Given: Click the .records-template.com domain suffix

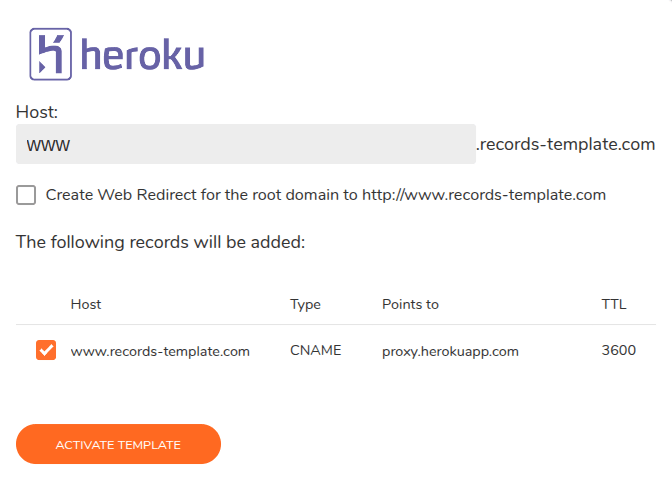Looking at the screenshot, I should point(566,144).
